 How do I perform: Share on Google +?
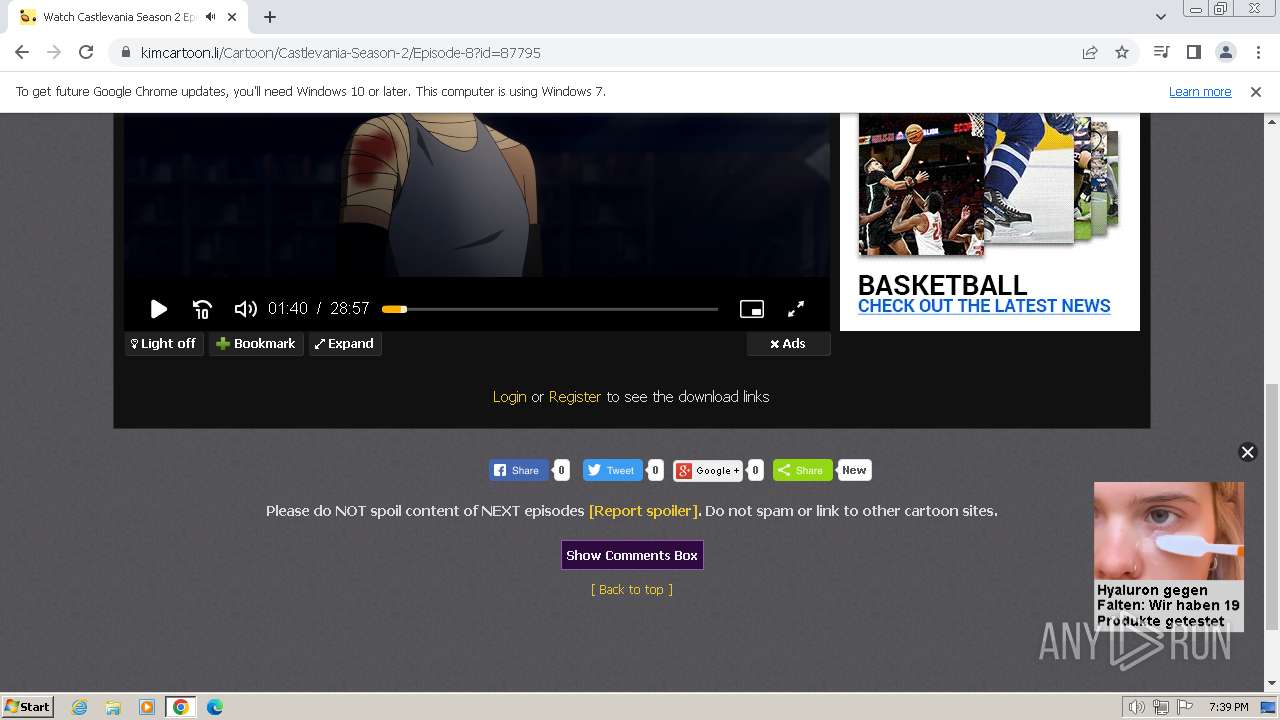tap(708, 470)
